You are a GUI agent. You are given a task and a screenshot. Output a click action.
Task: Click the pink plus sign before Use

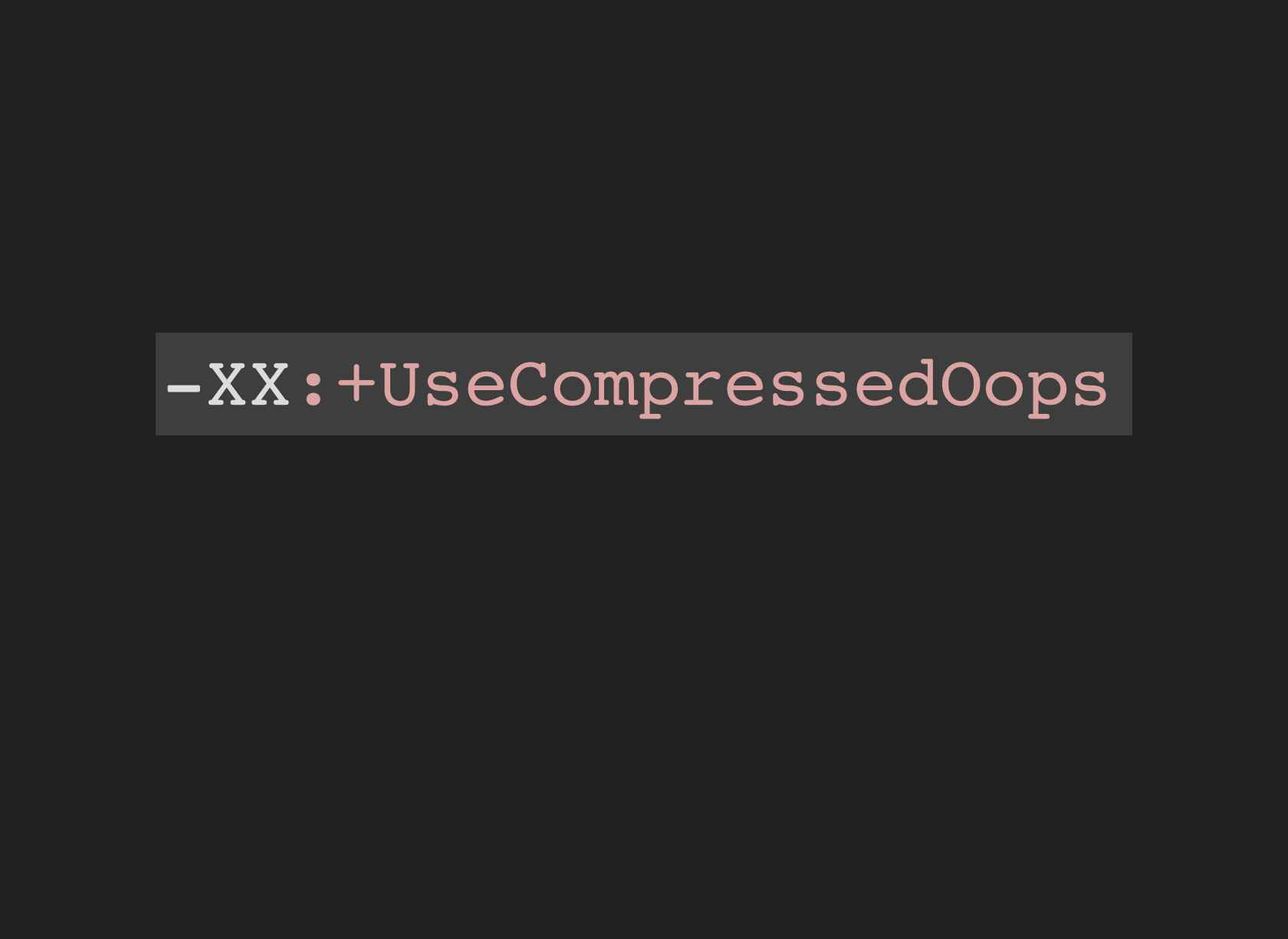pyautogui.click(x=357, y=385)
